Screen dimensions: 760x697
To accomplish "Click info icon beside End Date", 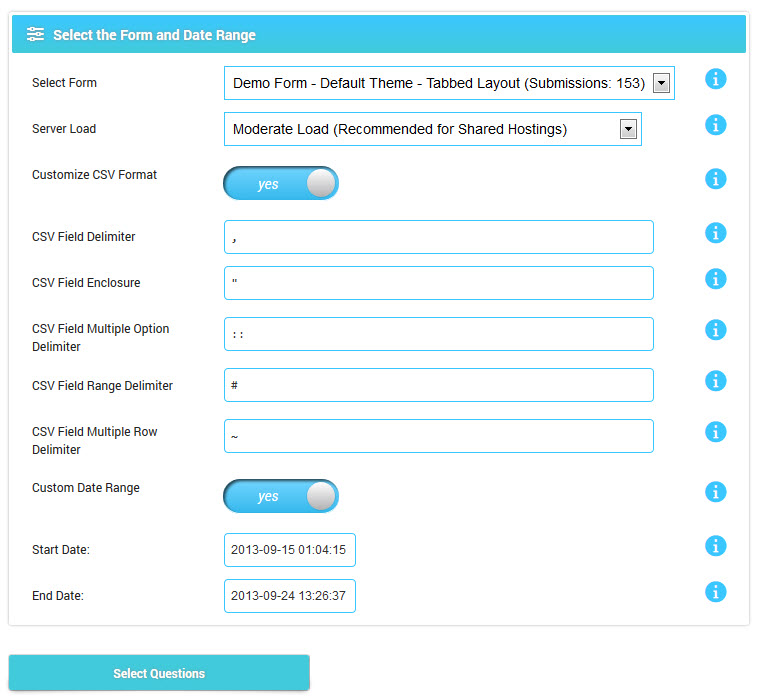I will coord(715,592).
